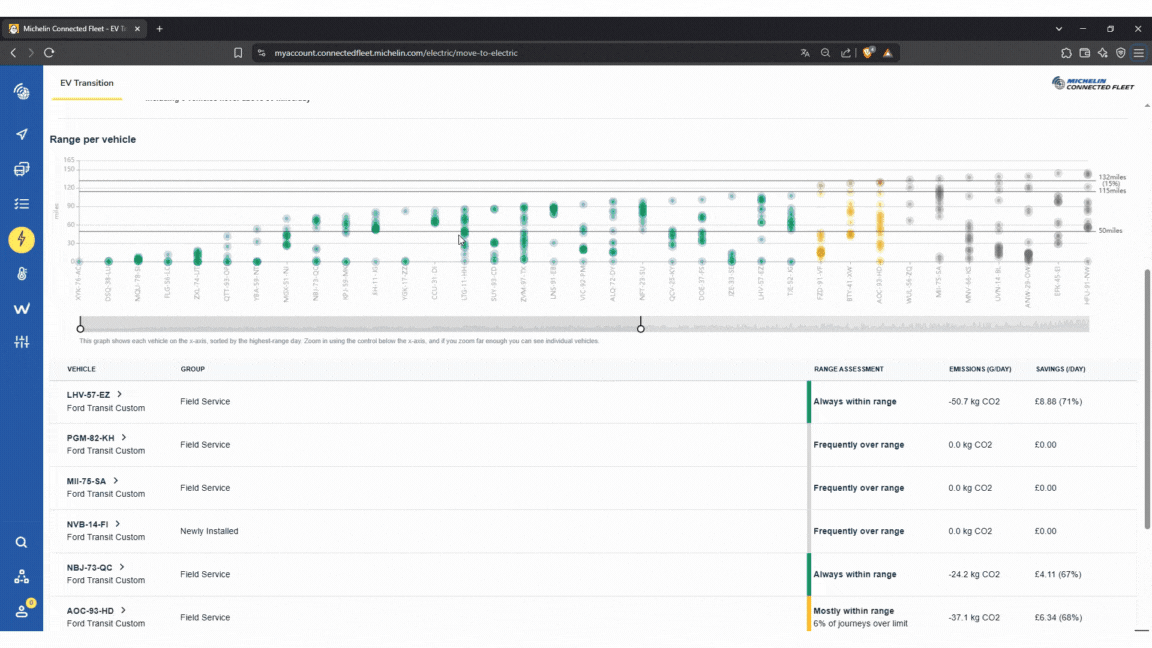Open the user profile icon at sidebar bottom

pyautogui.click(x=21, y=611)
